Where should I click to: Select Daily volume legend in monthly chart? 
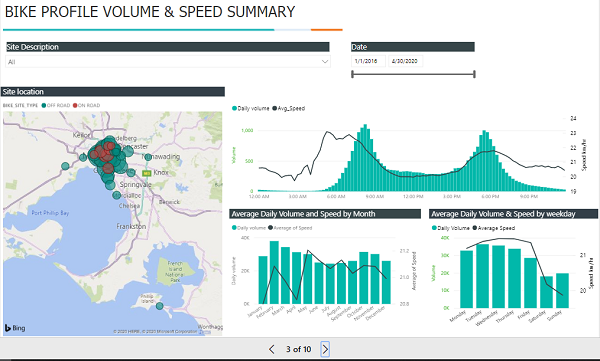click(249, 228)
